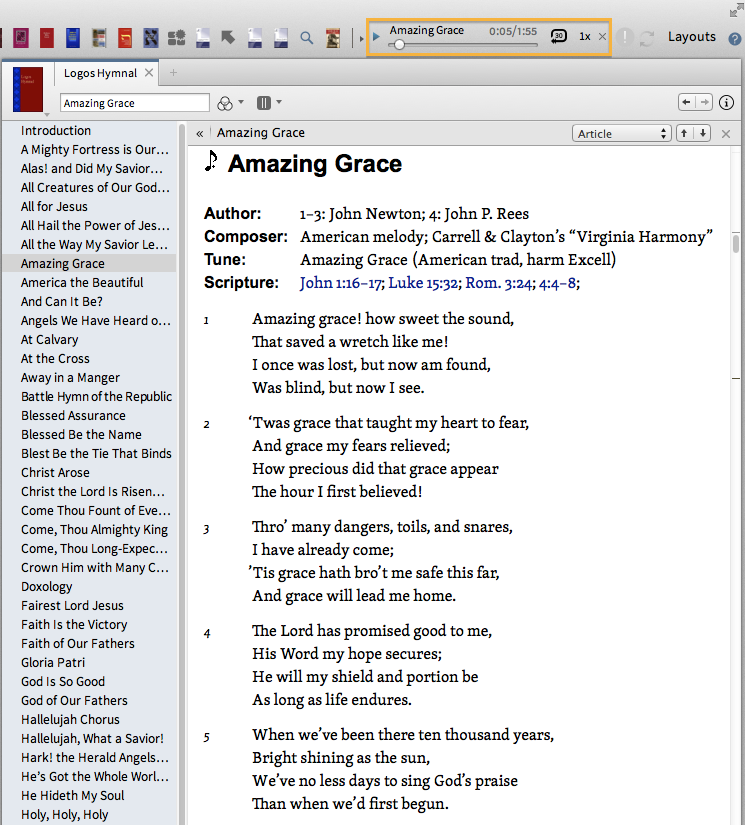
Task: Click the audio progress slider handle
Action: tap(399, 45)
